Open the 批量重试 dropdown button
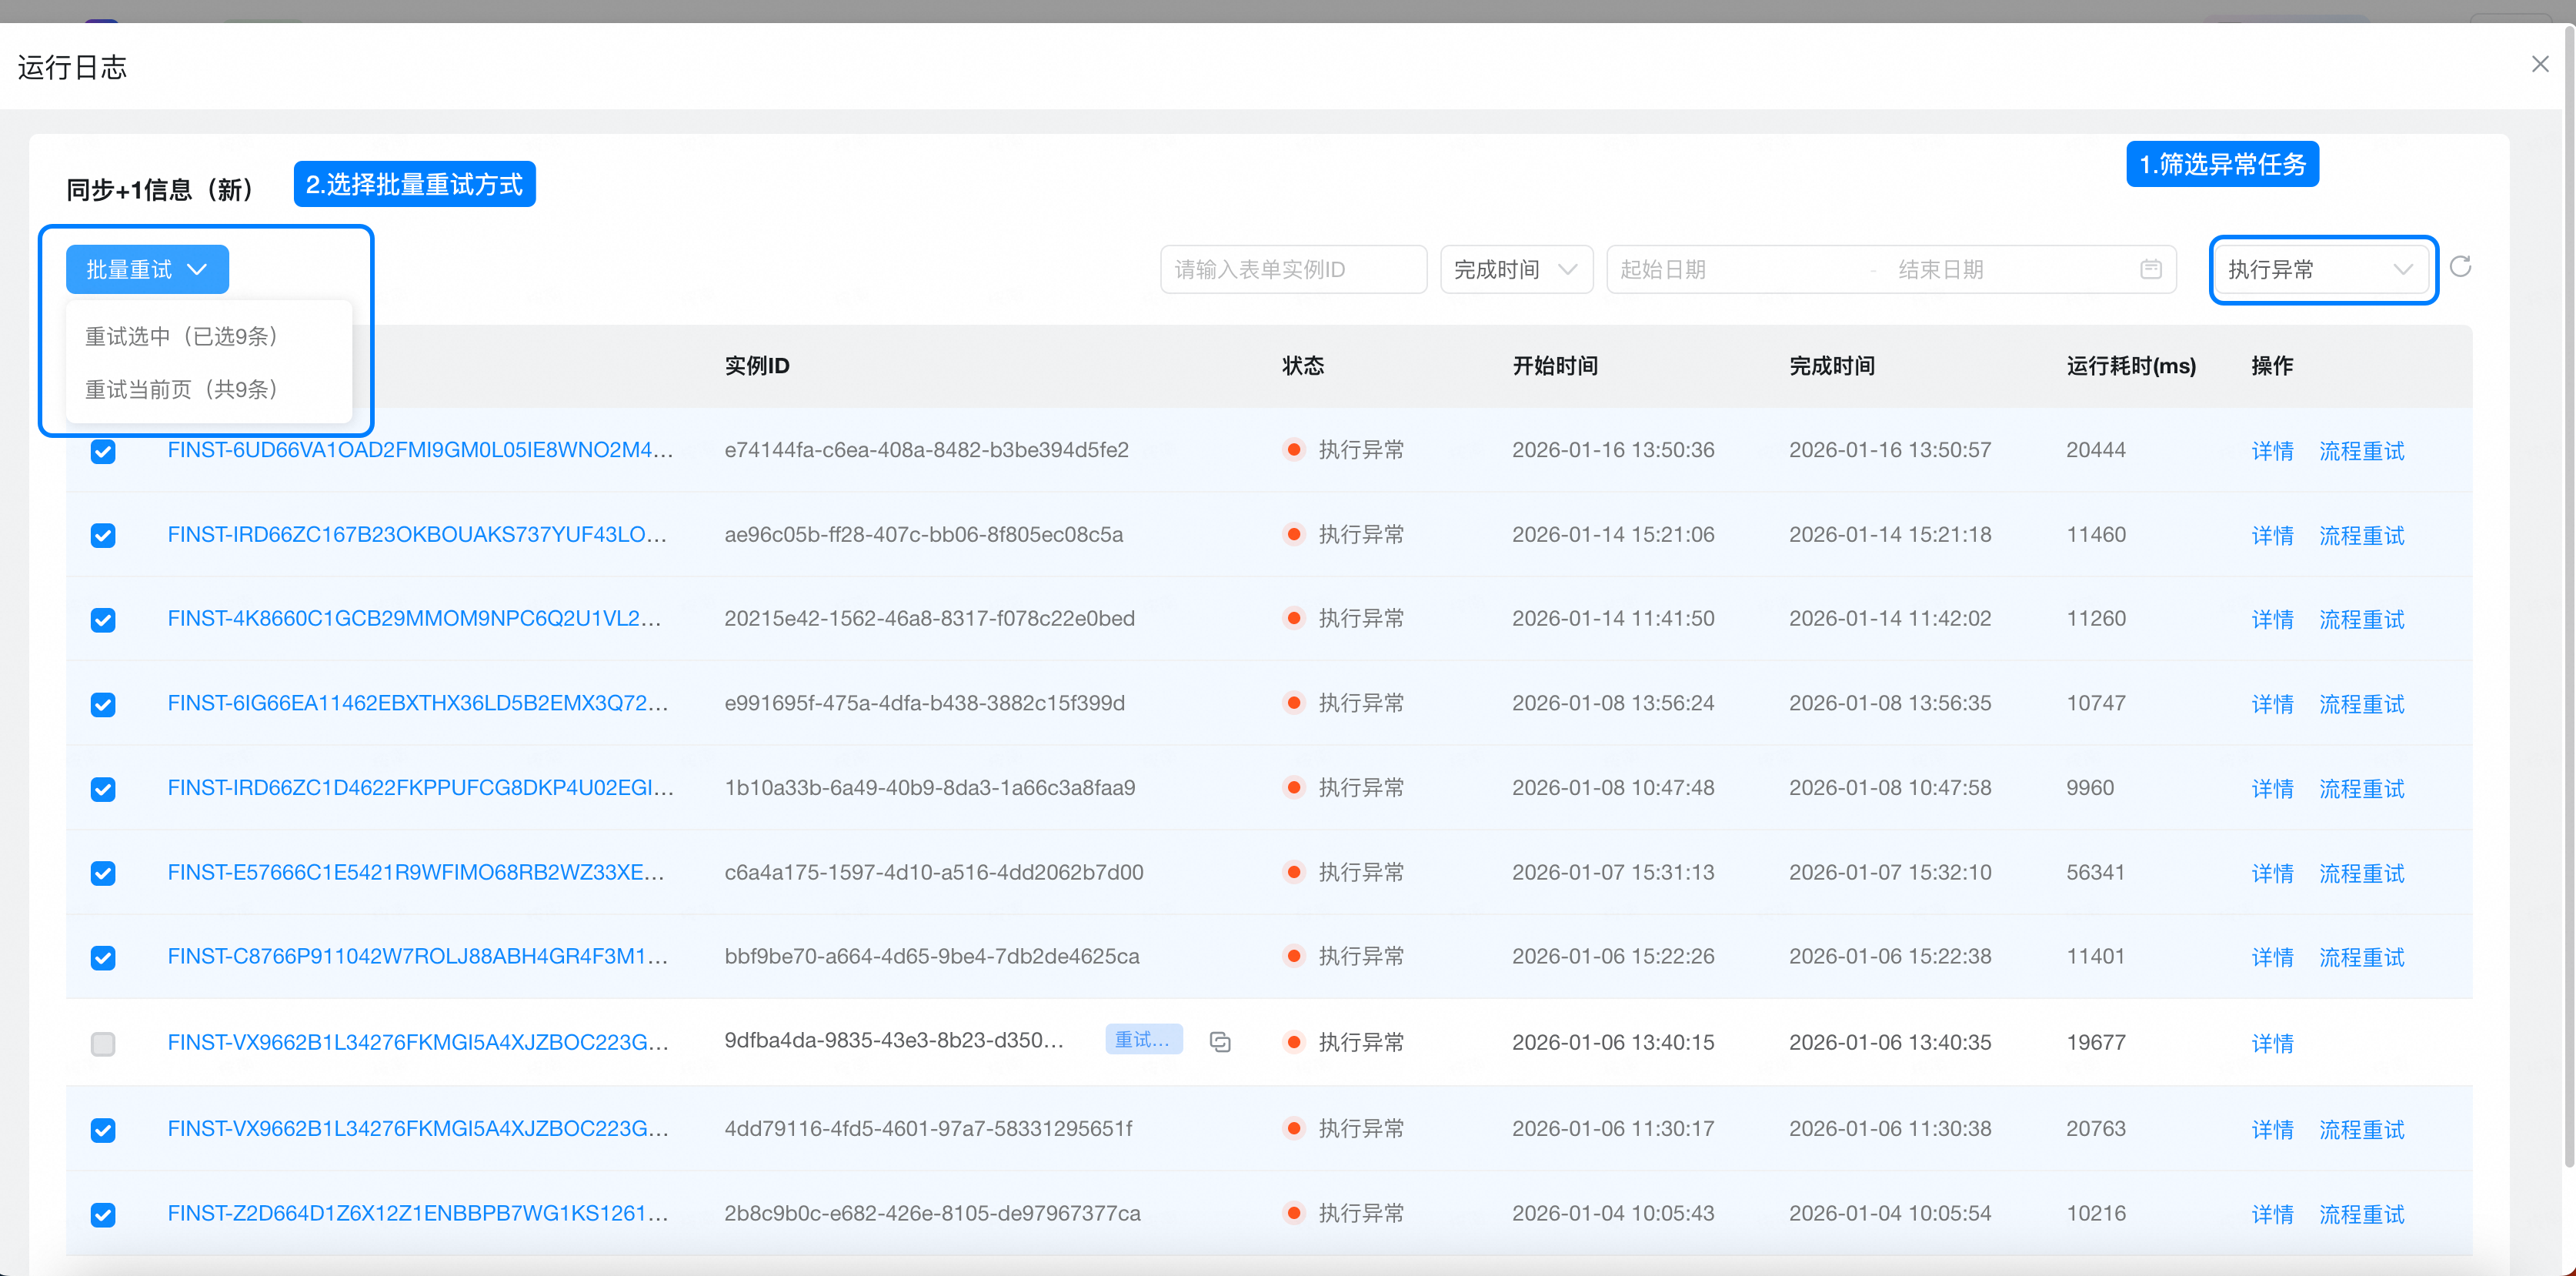Image resolution: width=2576 pixels, height=1276 pixels. [147, 269]
